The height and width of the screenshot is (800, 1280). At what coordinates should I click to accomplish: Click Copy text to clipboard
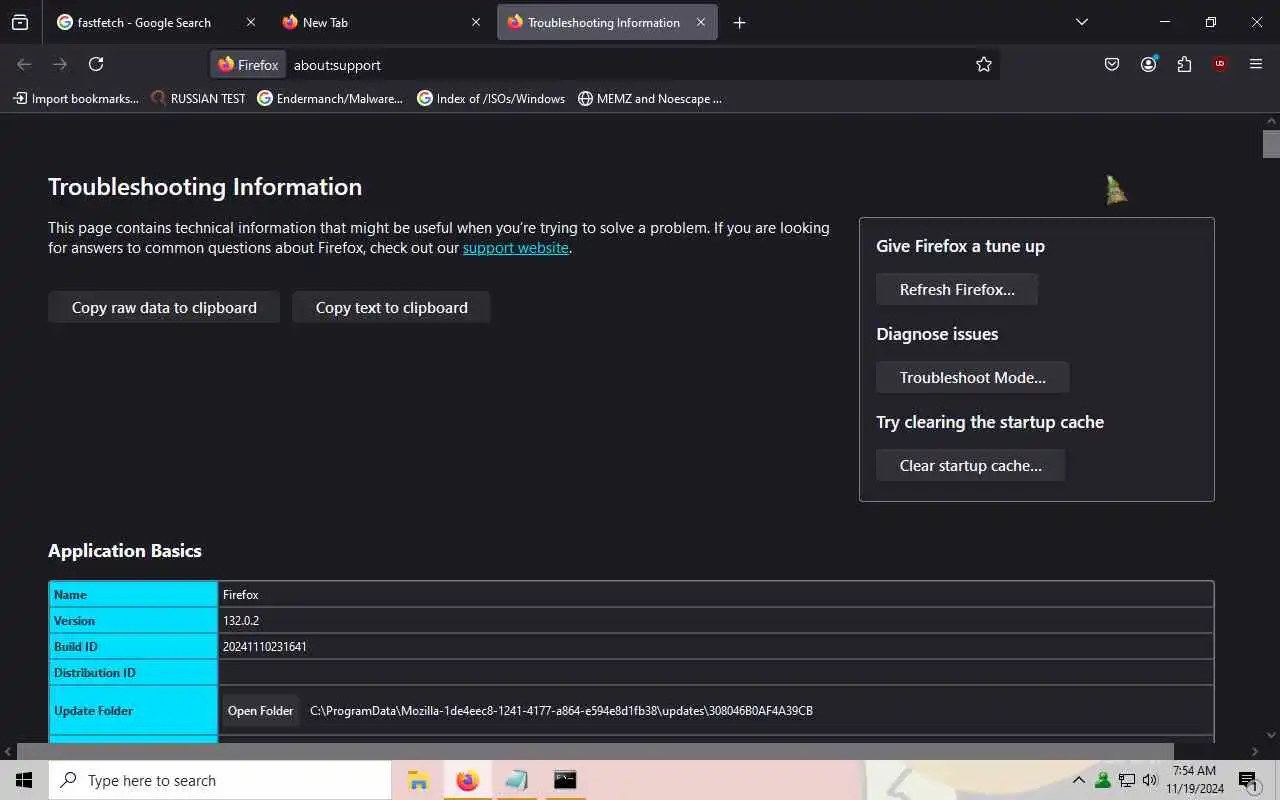[391, 307]
